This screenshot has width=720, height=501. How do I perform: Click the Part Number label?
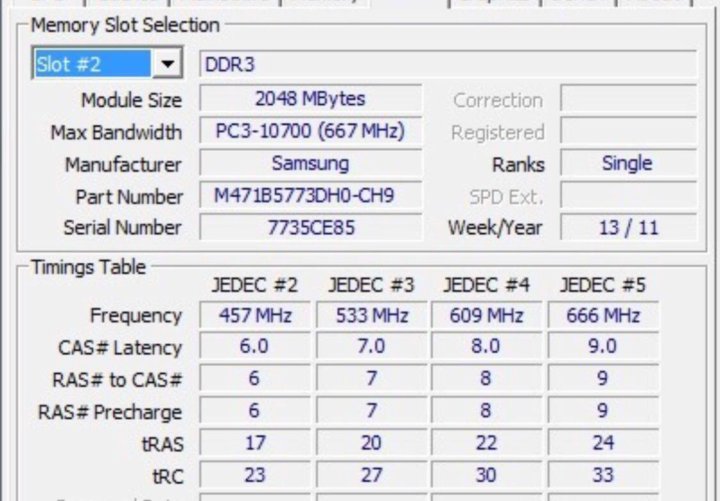(x=129, y=197)
